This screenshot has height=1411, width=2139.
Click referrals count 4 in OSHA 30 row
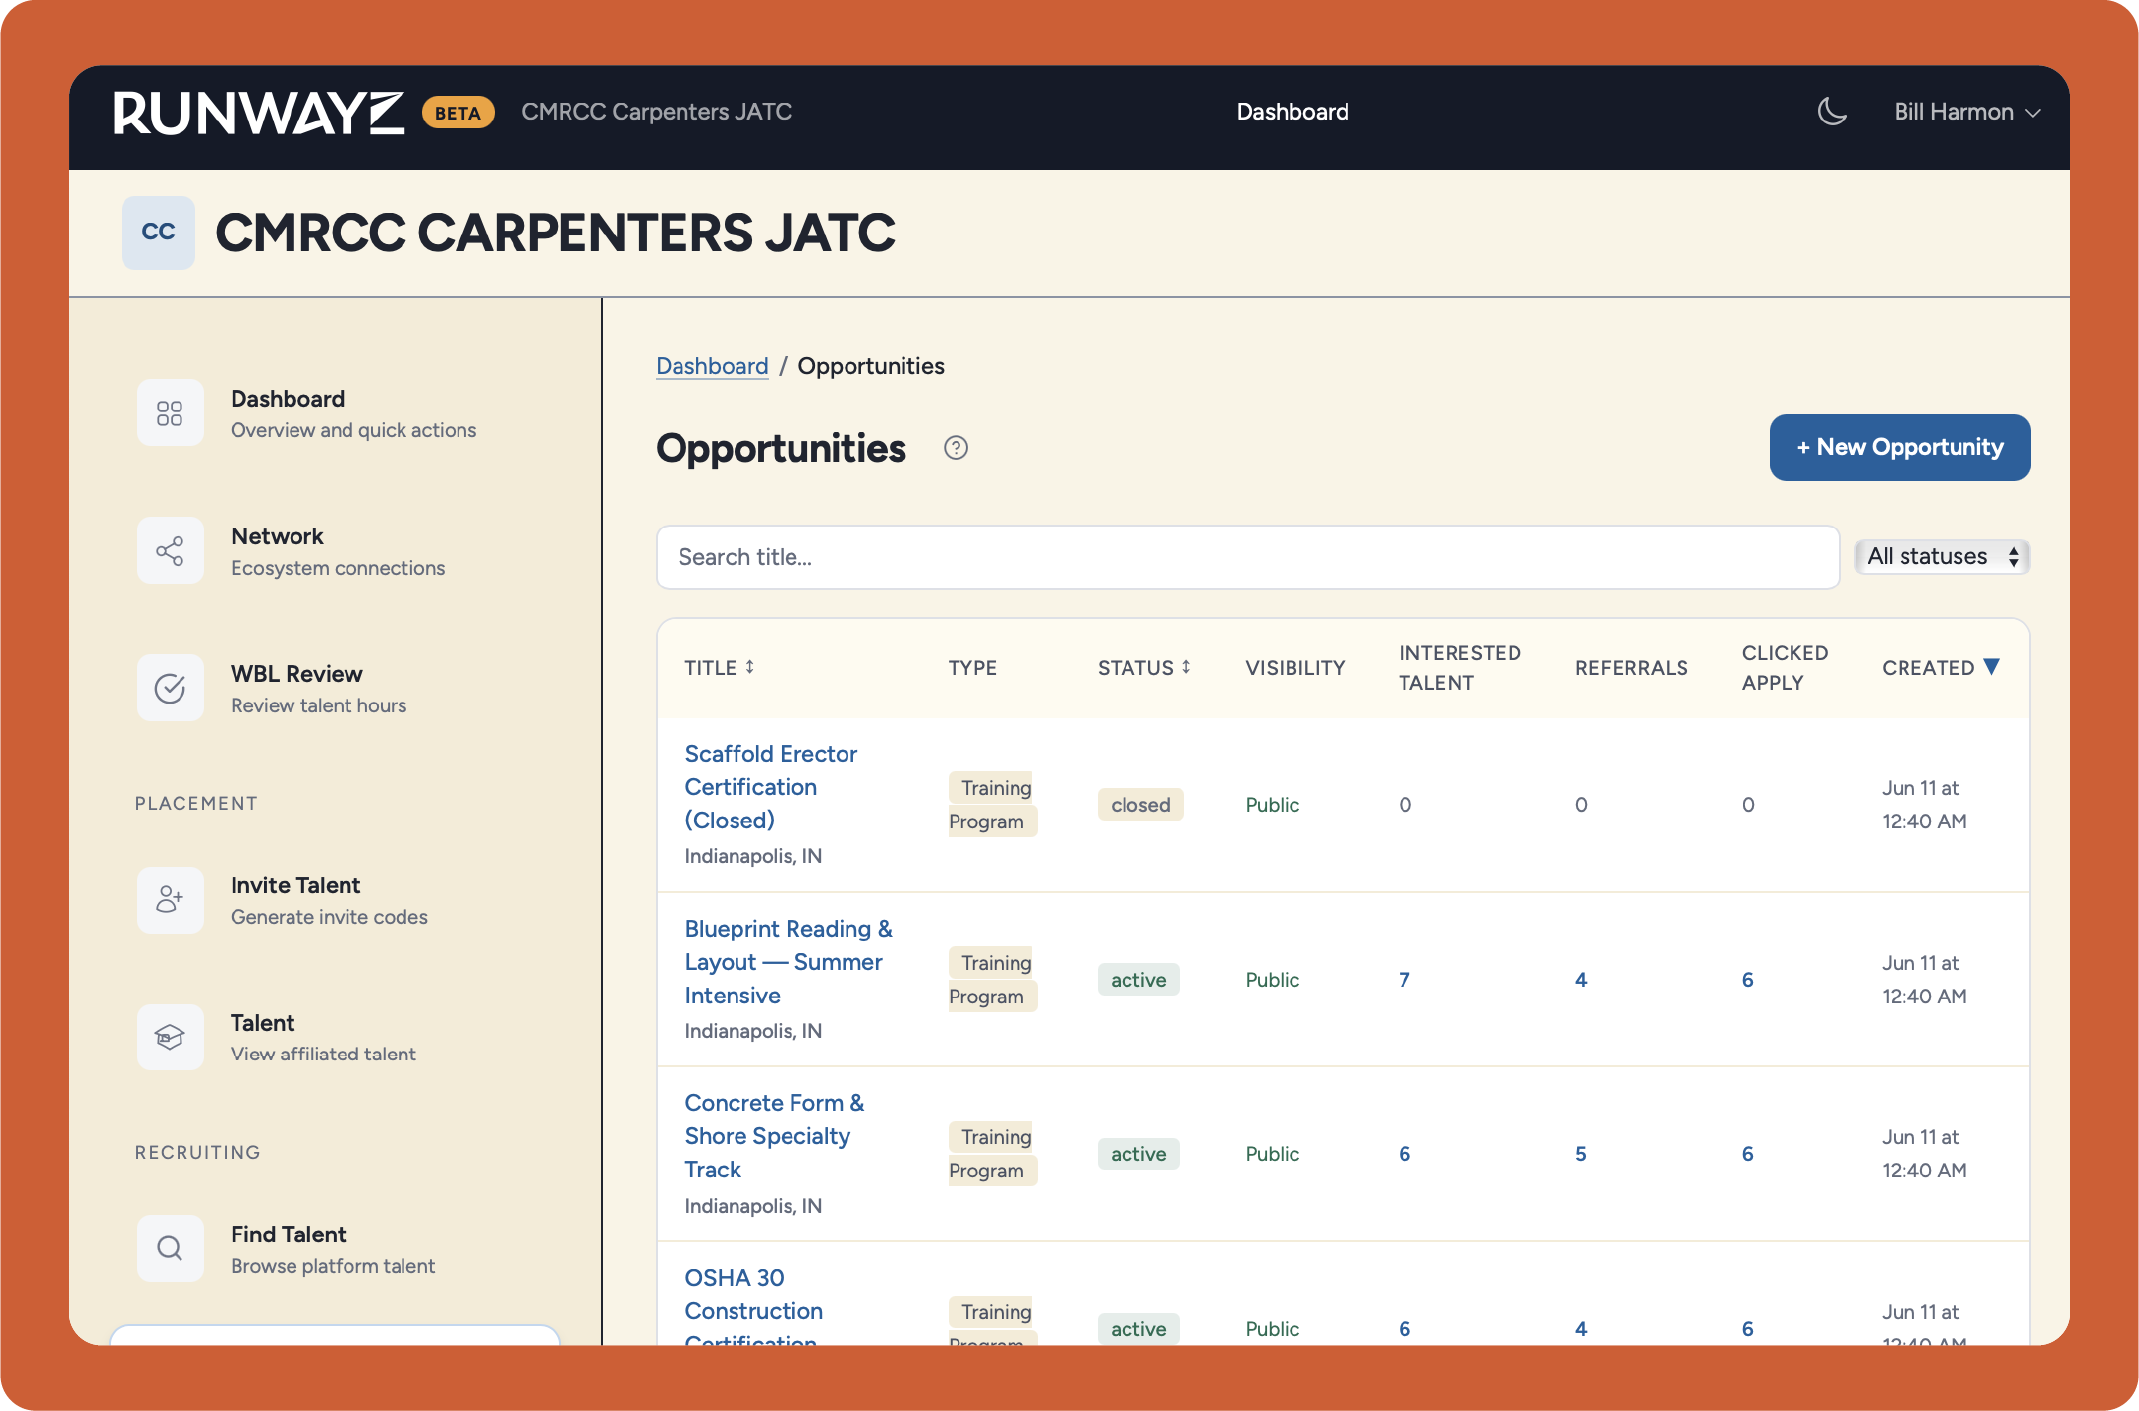1581,1328
